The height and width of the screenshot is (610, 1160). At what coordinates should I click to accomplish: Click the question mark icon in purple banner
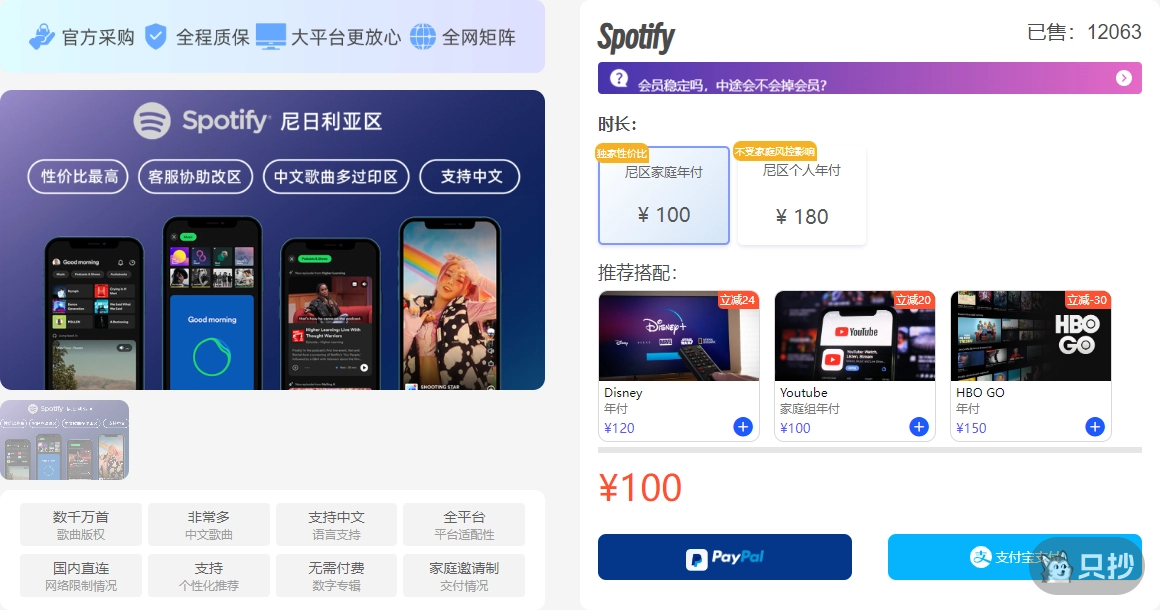pyautogui.click(x=619, y=78)
